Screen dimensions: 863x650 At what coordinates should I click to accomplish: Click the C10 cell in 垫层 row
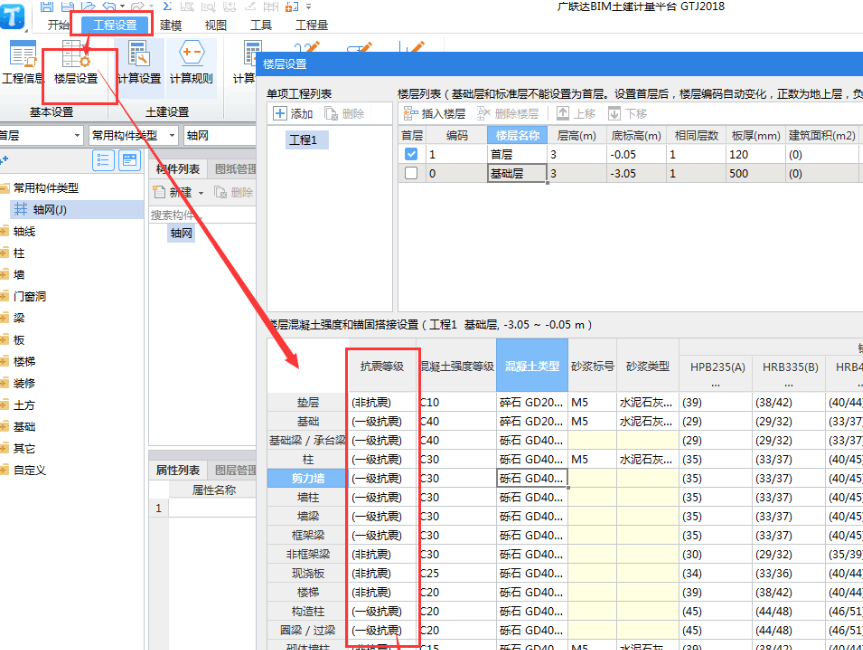click(x=457, y=402)
